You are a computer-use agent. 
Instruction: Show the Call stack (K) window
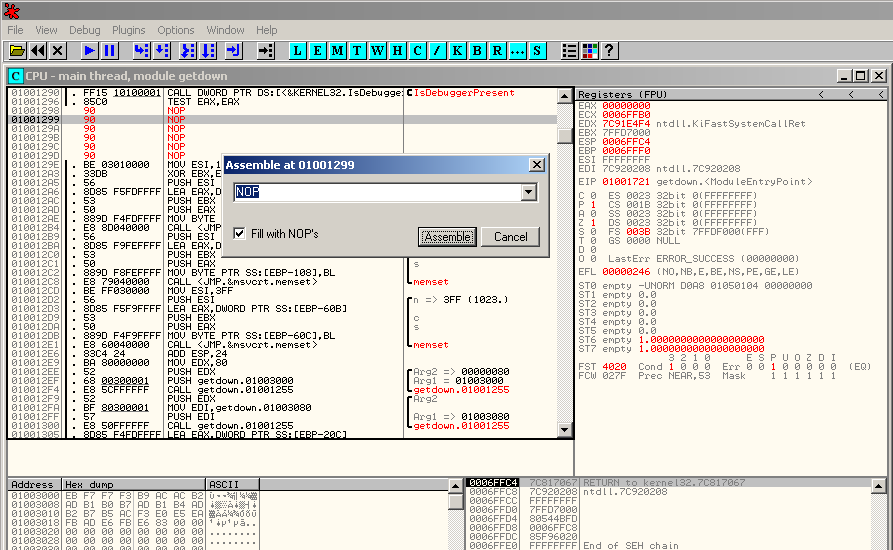click(457, 50)
